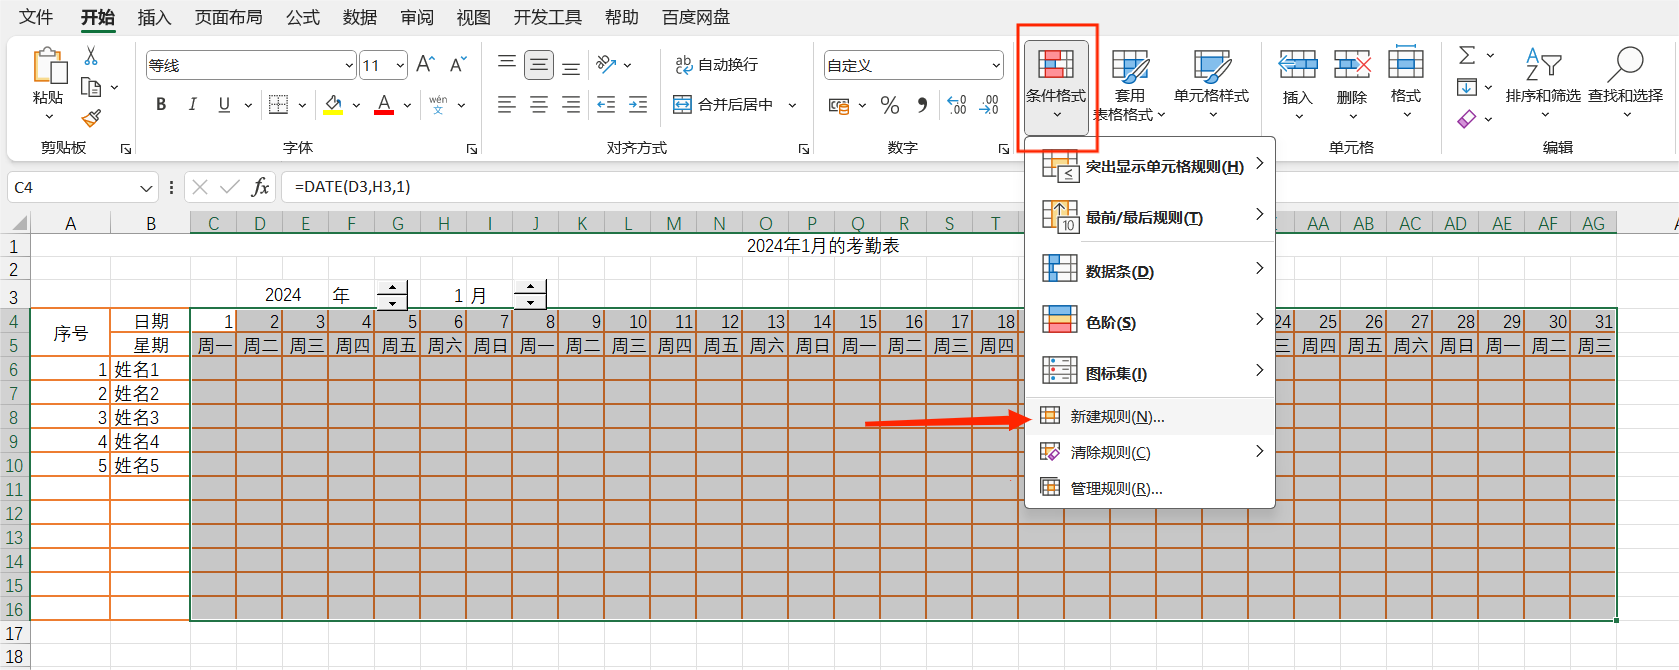Switch to the 页面布局 tab
This screenshot has height=670, width=1679.
click(228, 17)
